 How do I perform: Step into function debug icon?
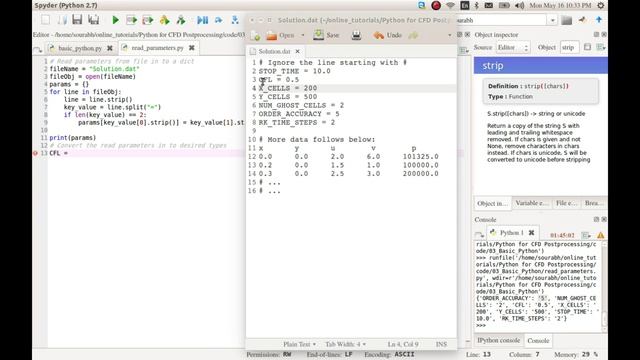(x=235, y=20)
